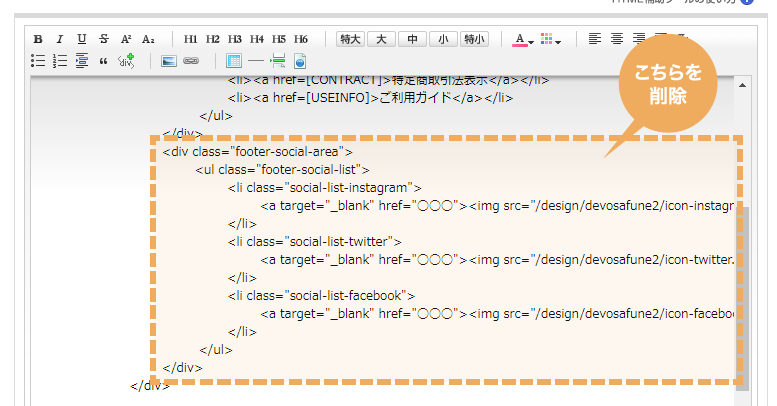Apply strikethrough formatting
The height and width of the screenshot is (406, 777).
tap(104, 39)
